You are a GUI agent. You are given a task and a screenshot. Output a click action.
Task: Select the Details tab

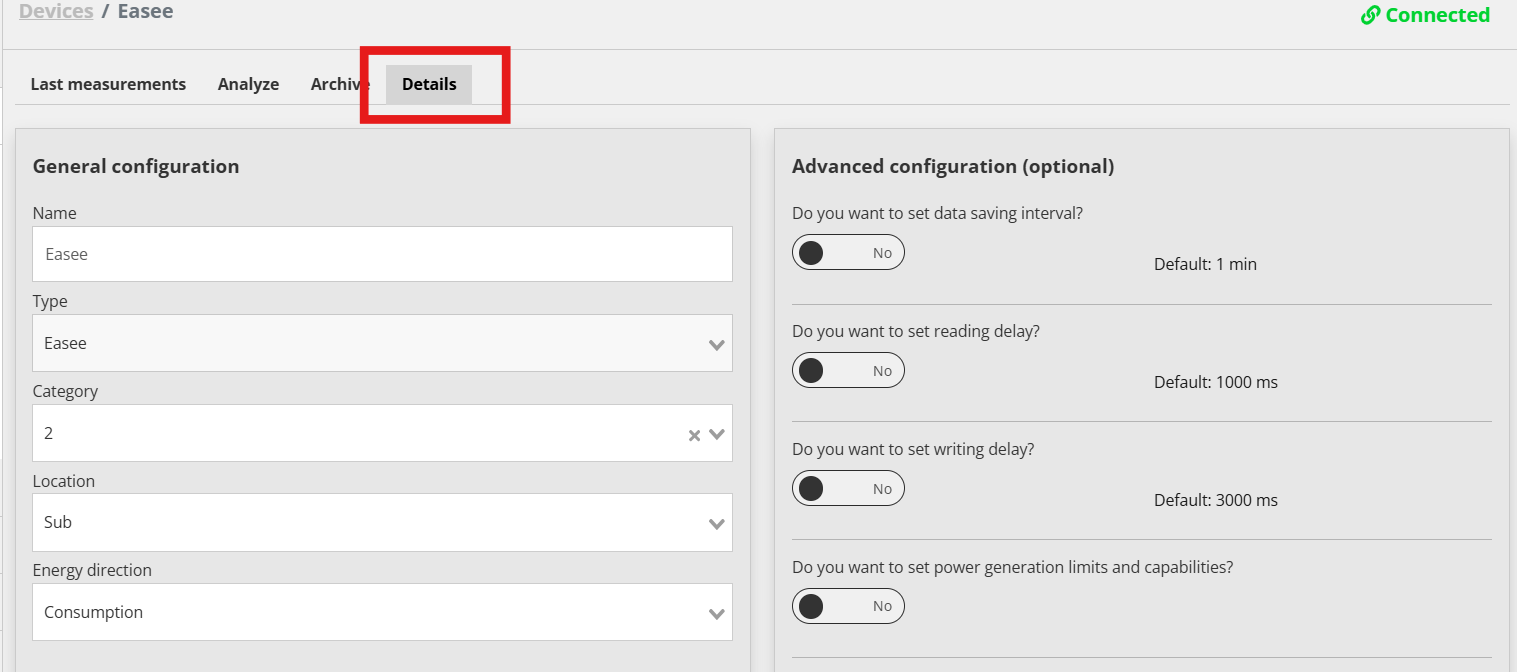coord(429,84)
